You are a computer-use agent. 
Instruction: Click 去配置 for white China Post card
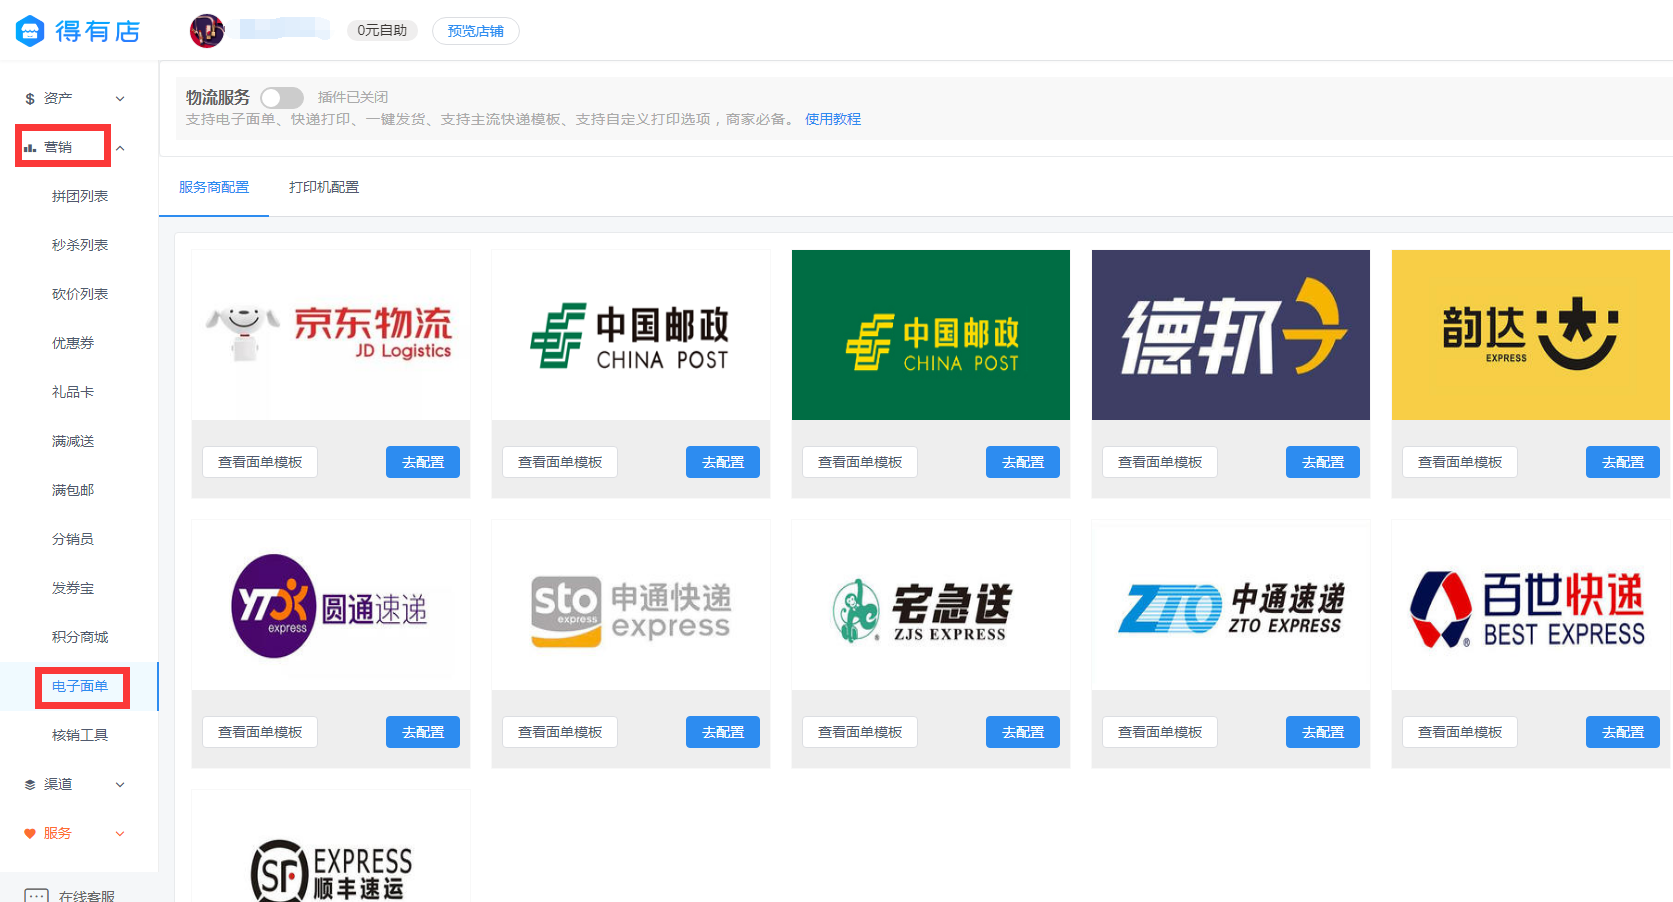click(x=723, y=462)
